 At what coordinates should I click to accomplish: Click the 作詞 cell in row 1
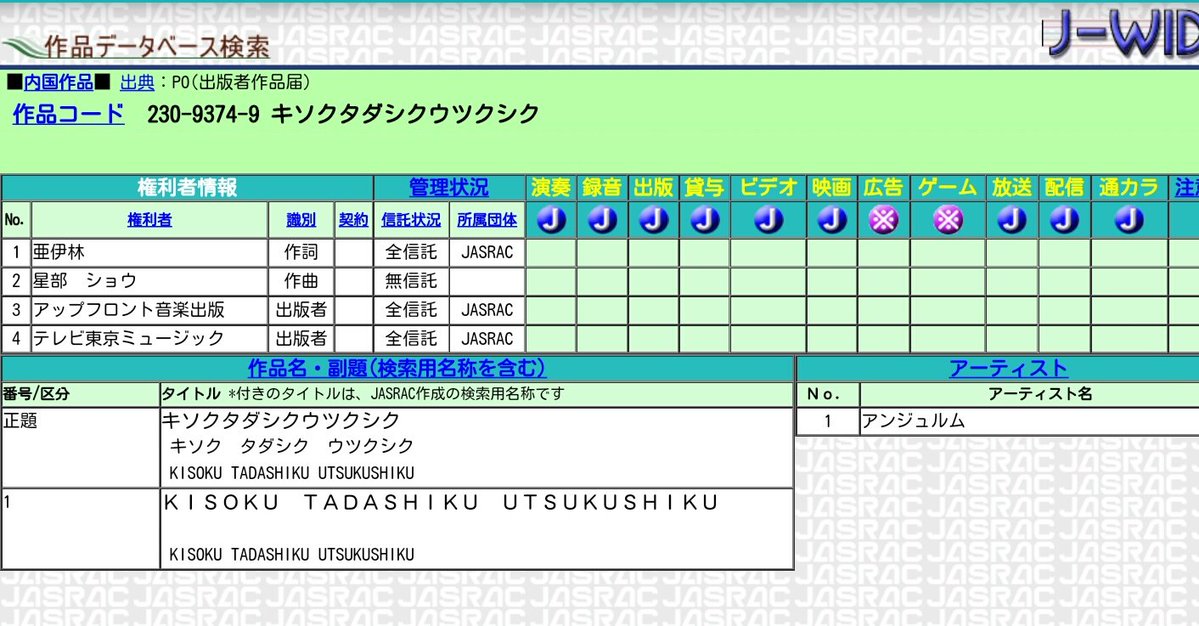(x=301, y=252)
